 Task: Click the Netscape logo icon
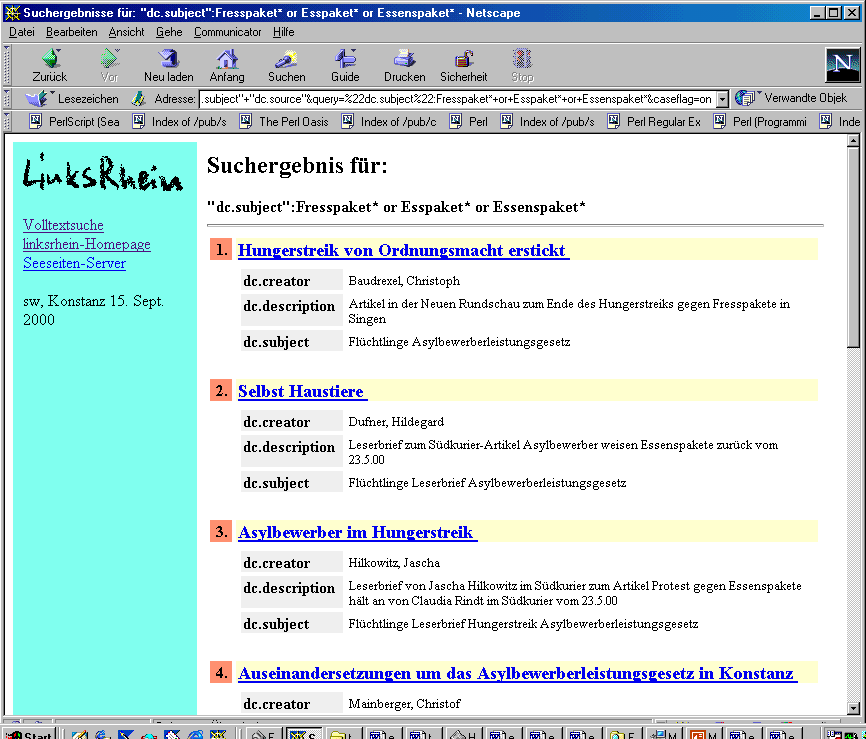pos(841,64)
